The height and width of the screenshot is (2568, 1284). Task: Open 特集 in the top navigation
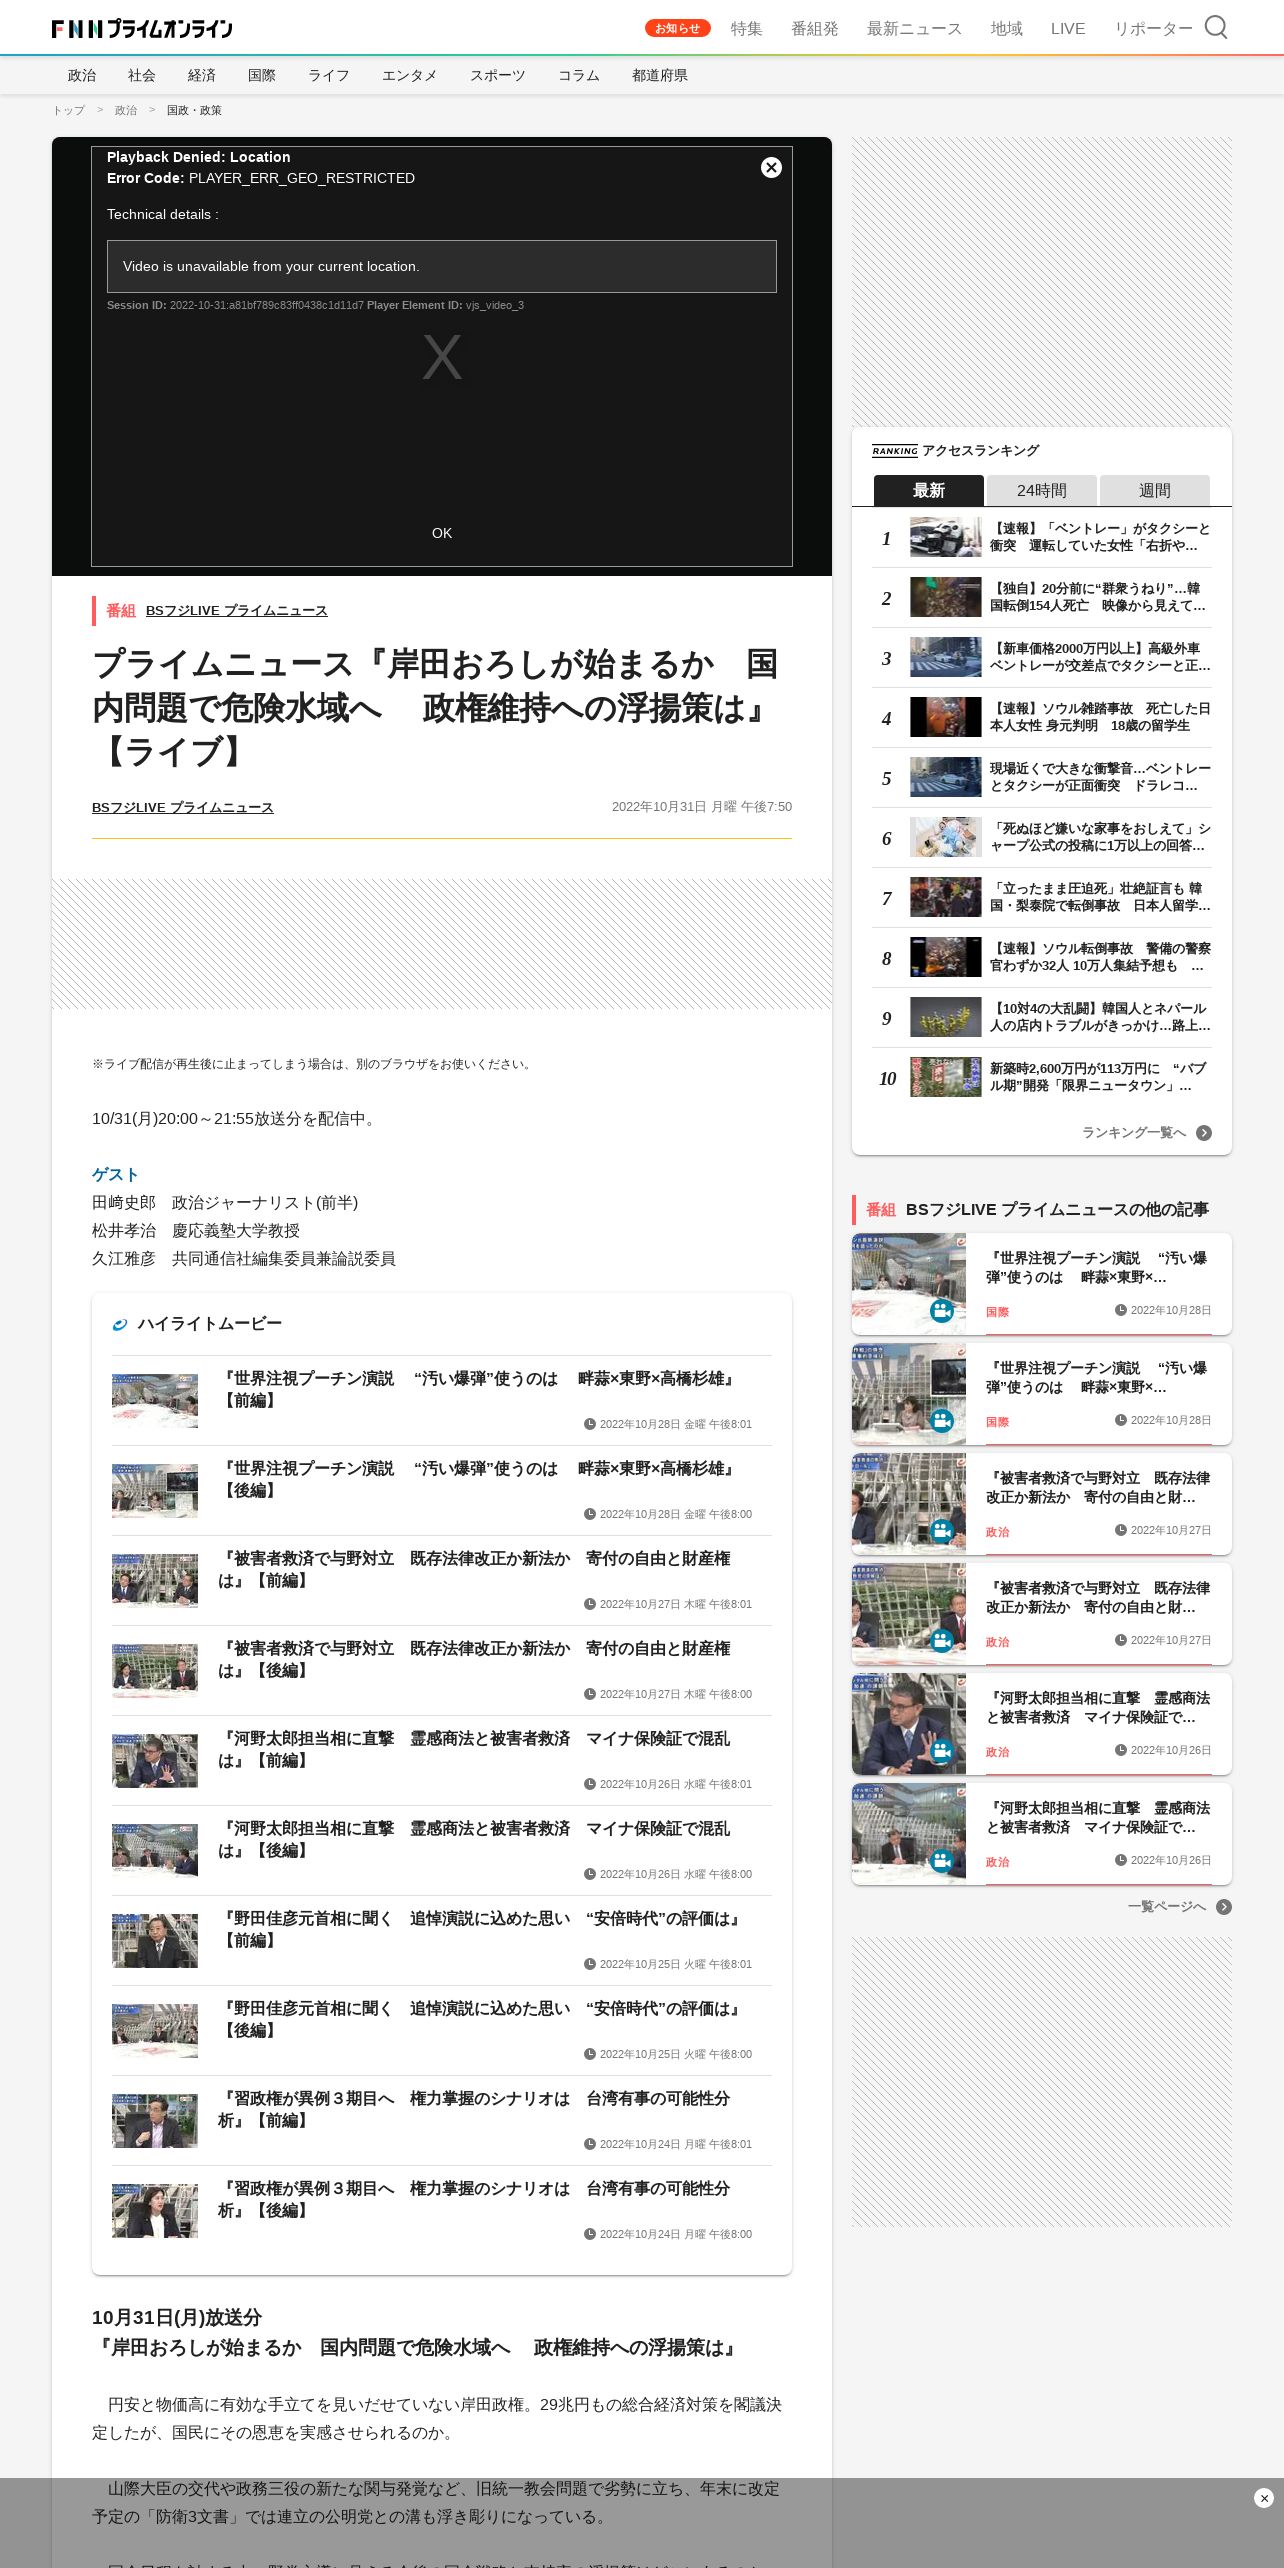click(x=746, y=29)
